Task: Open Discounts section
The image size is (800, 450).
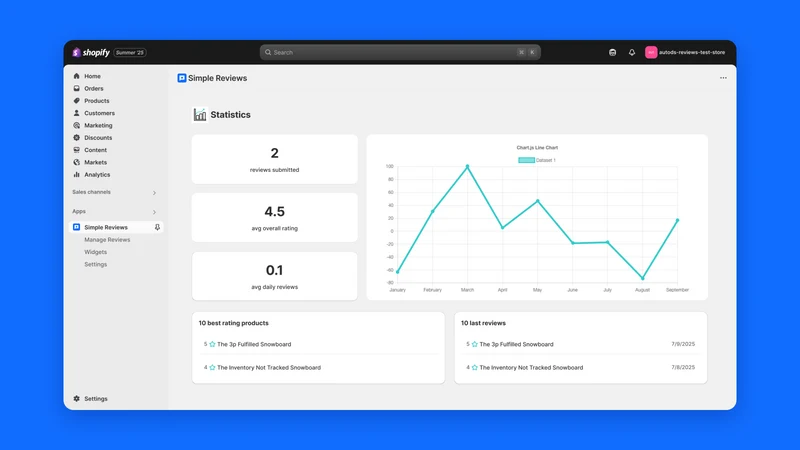Action: click(x=98, y=137)
